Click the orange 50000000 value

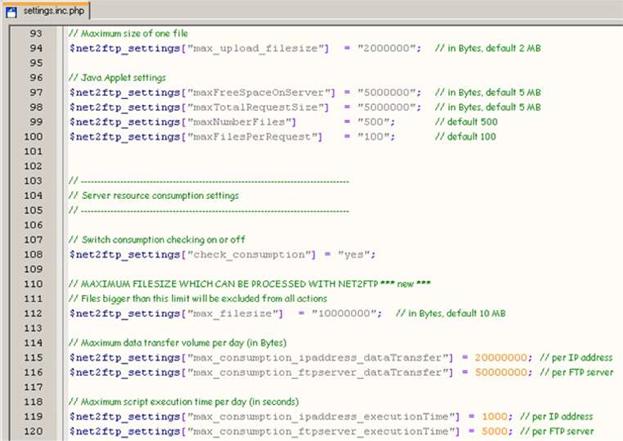[501, 372]
